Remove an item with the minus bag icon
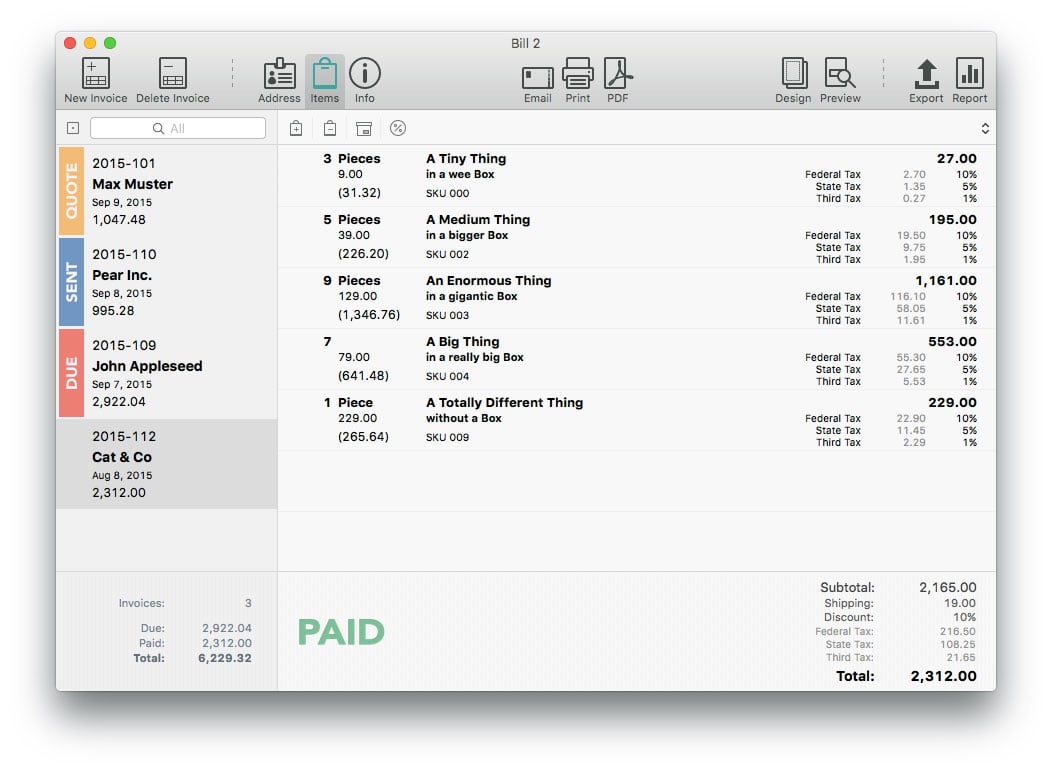 330,128
